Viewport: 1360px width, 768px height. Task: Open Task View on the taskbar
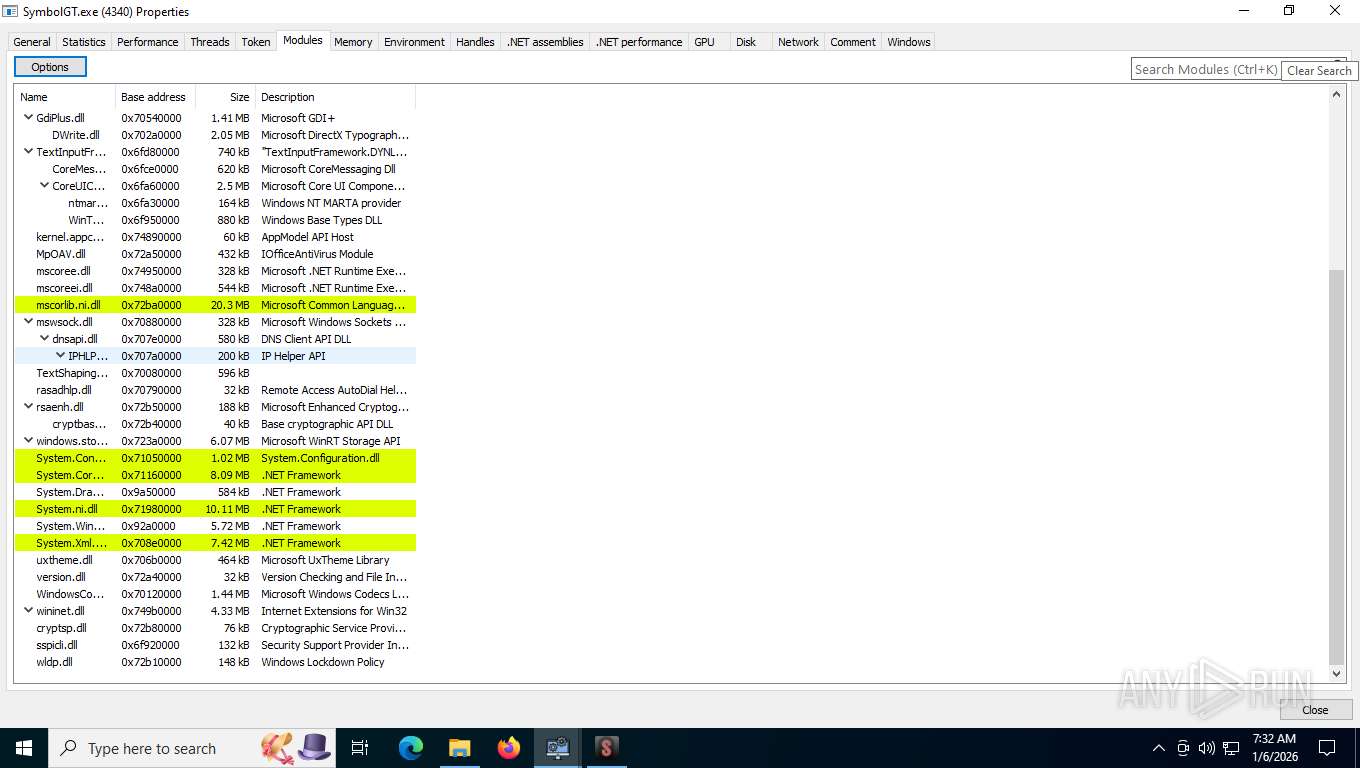[360, 748]
